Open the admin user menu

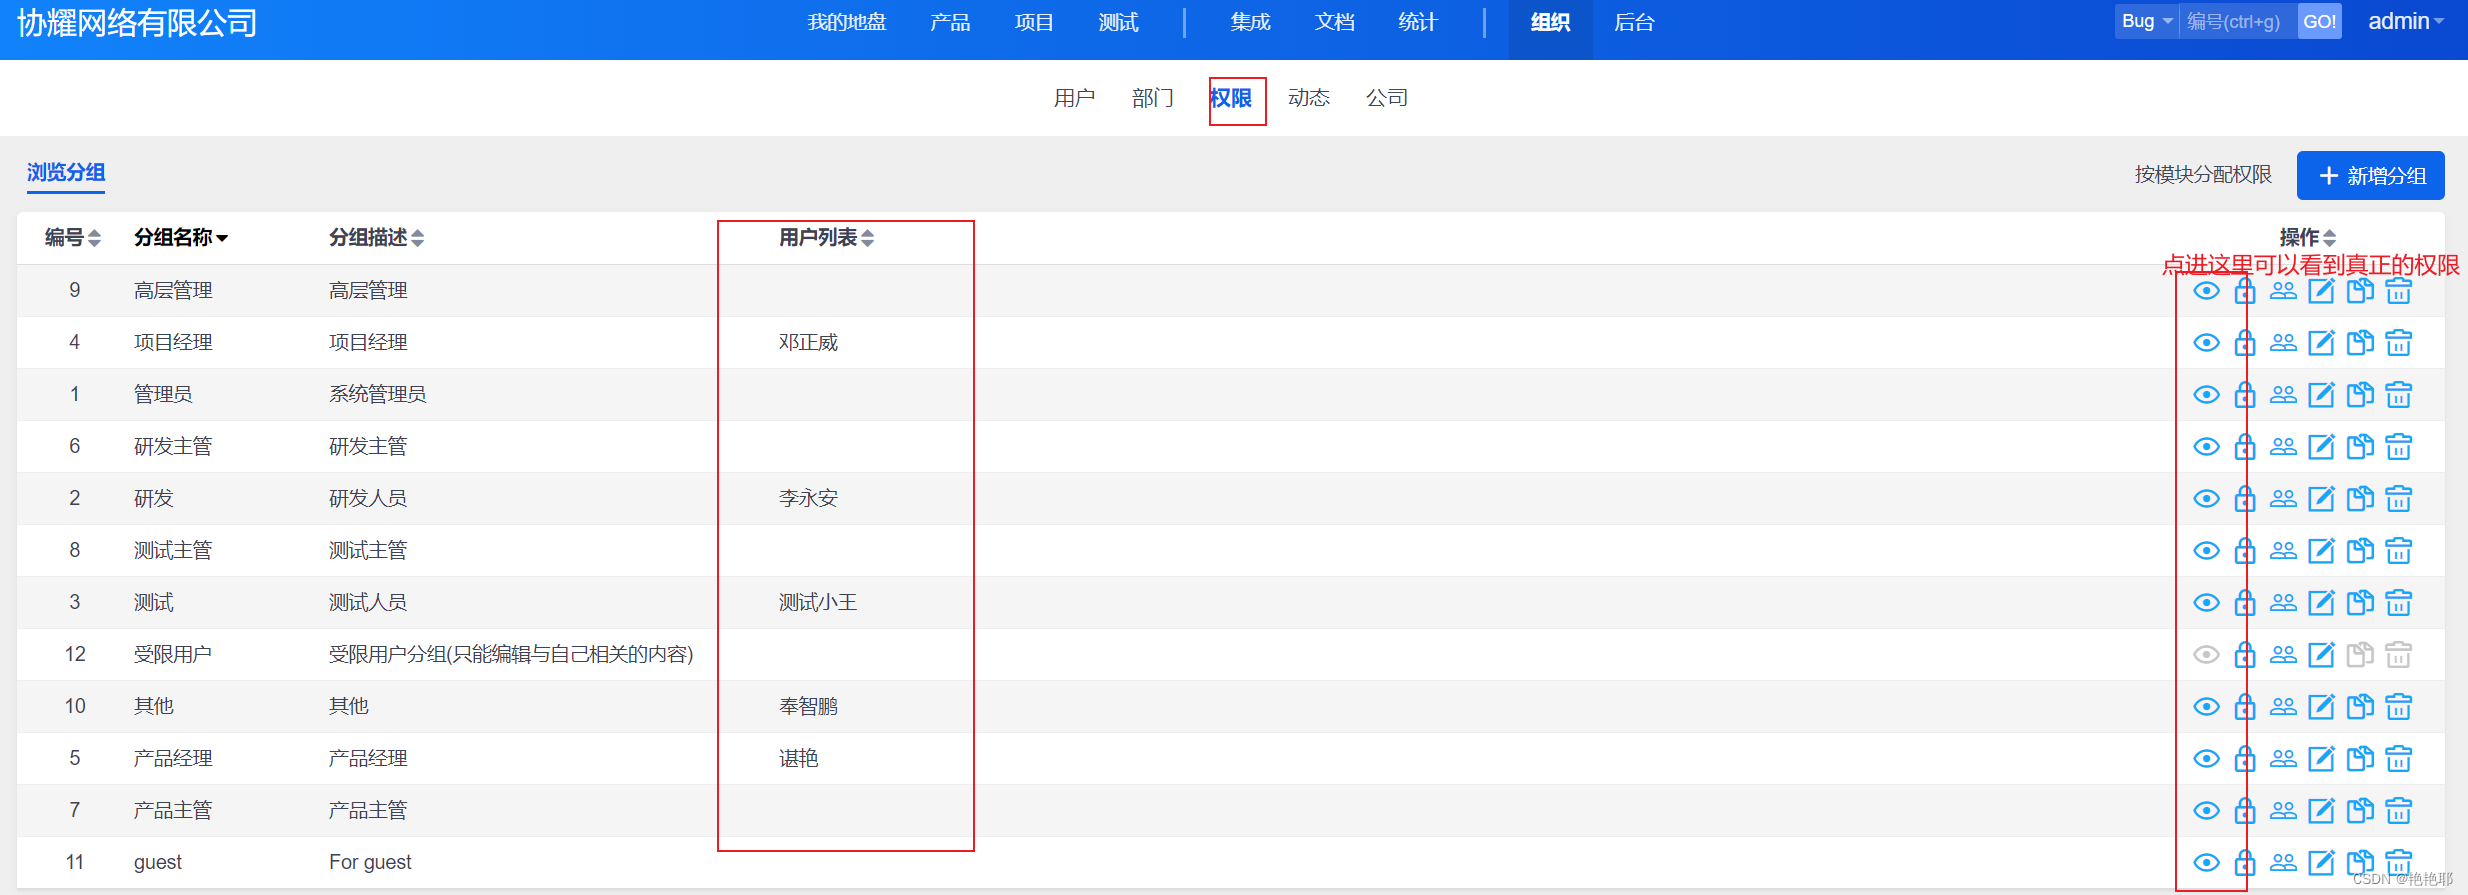pyautogui.click(x=2406, y=21)
